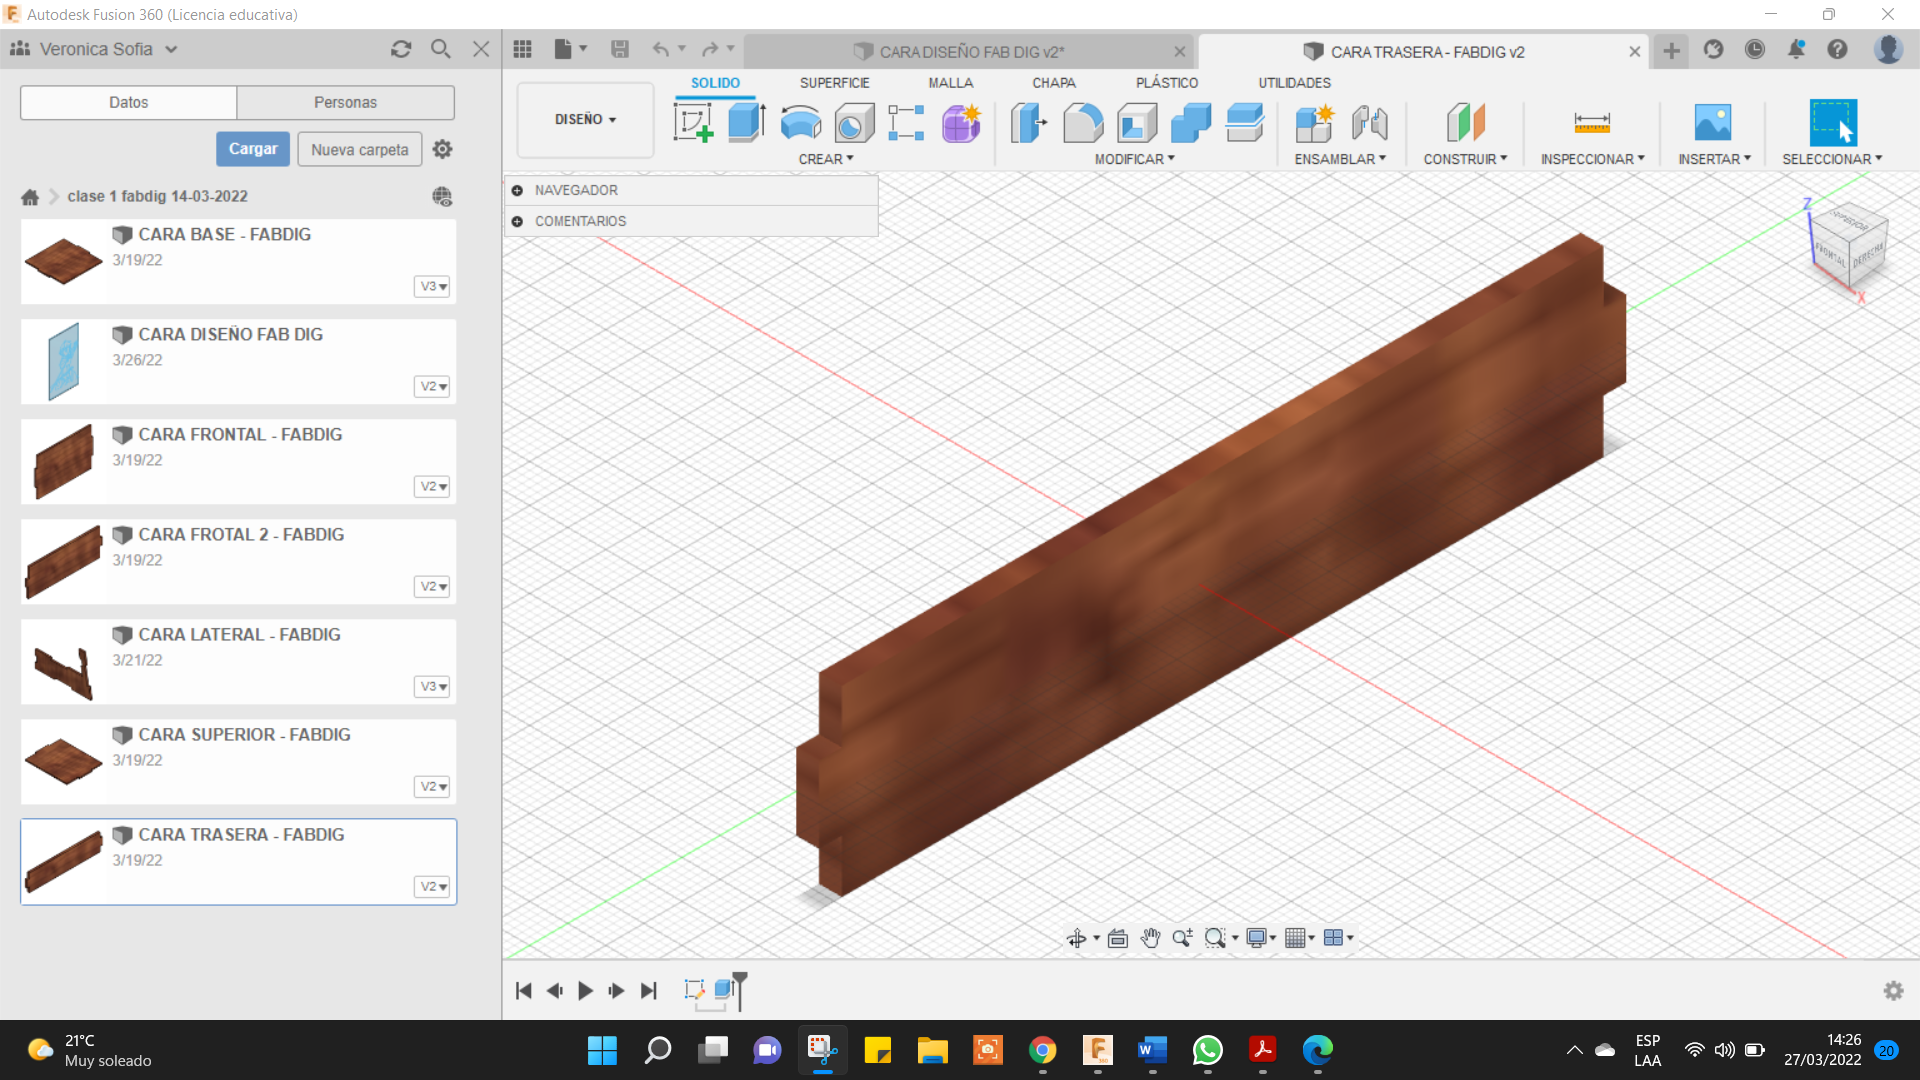Switch to the Personas tab
Screen dimensions: 1920x1080
[345, 102]
